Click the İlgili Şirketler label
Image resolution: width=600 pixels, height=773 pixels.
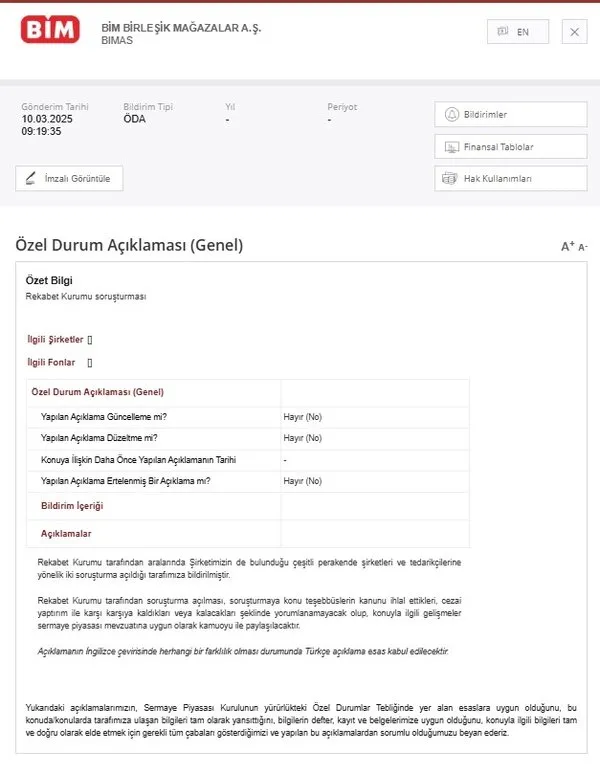pyautogui.click(x=55, y=339)
